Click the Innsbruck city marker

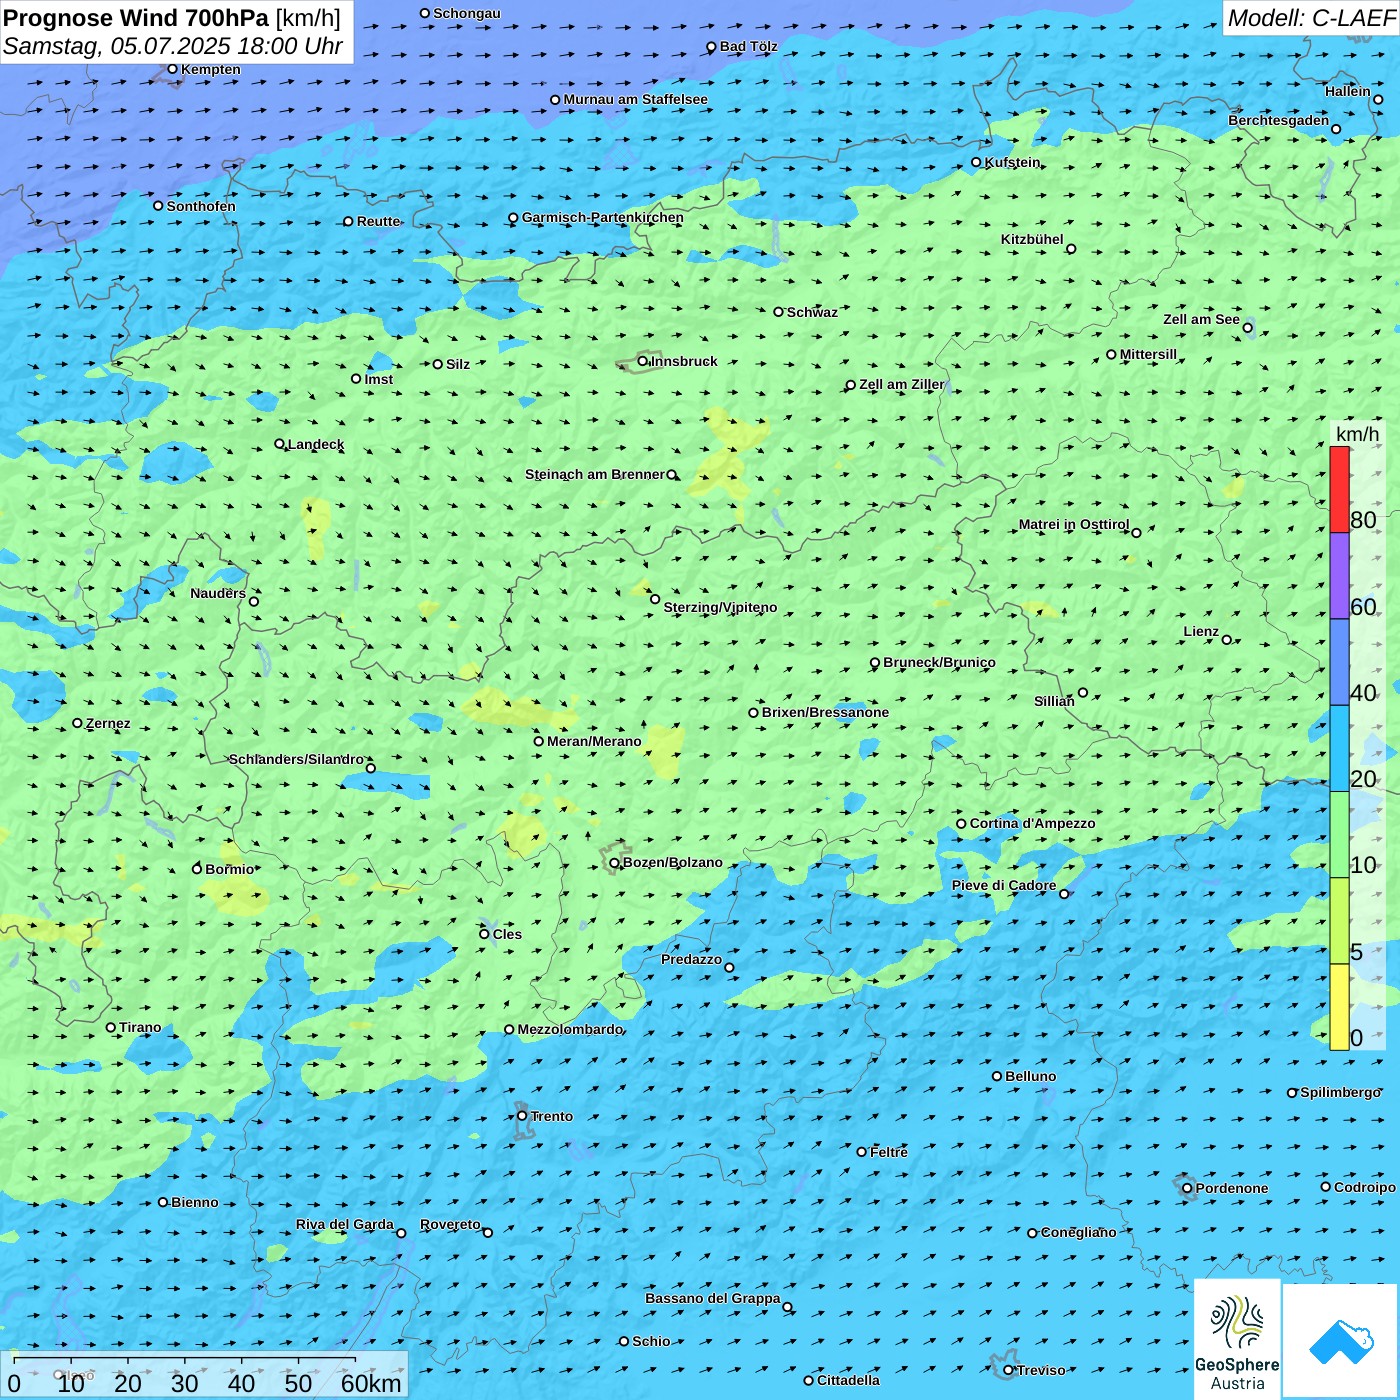tap(643, 361)
